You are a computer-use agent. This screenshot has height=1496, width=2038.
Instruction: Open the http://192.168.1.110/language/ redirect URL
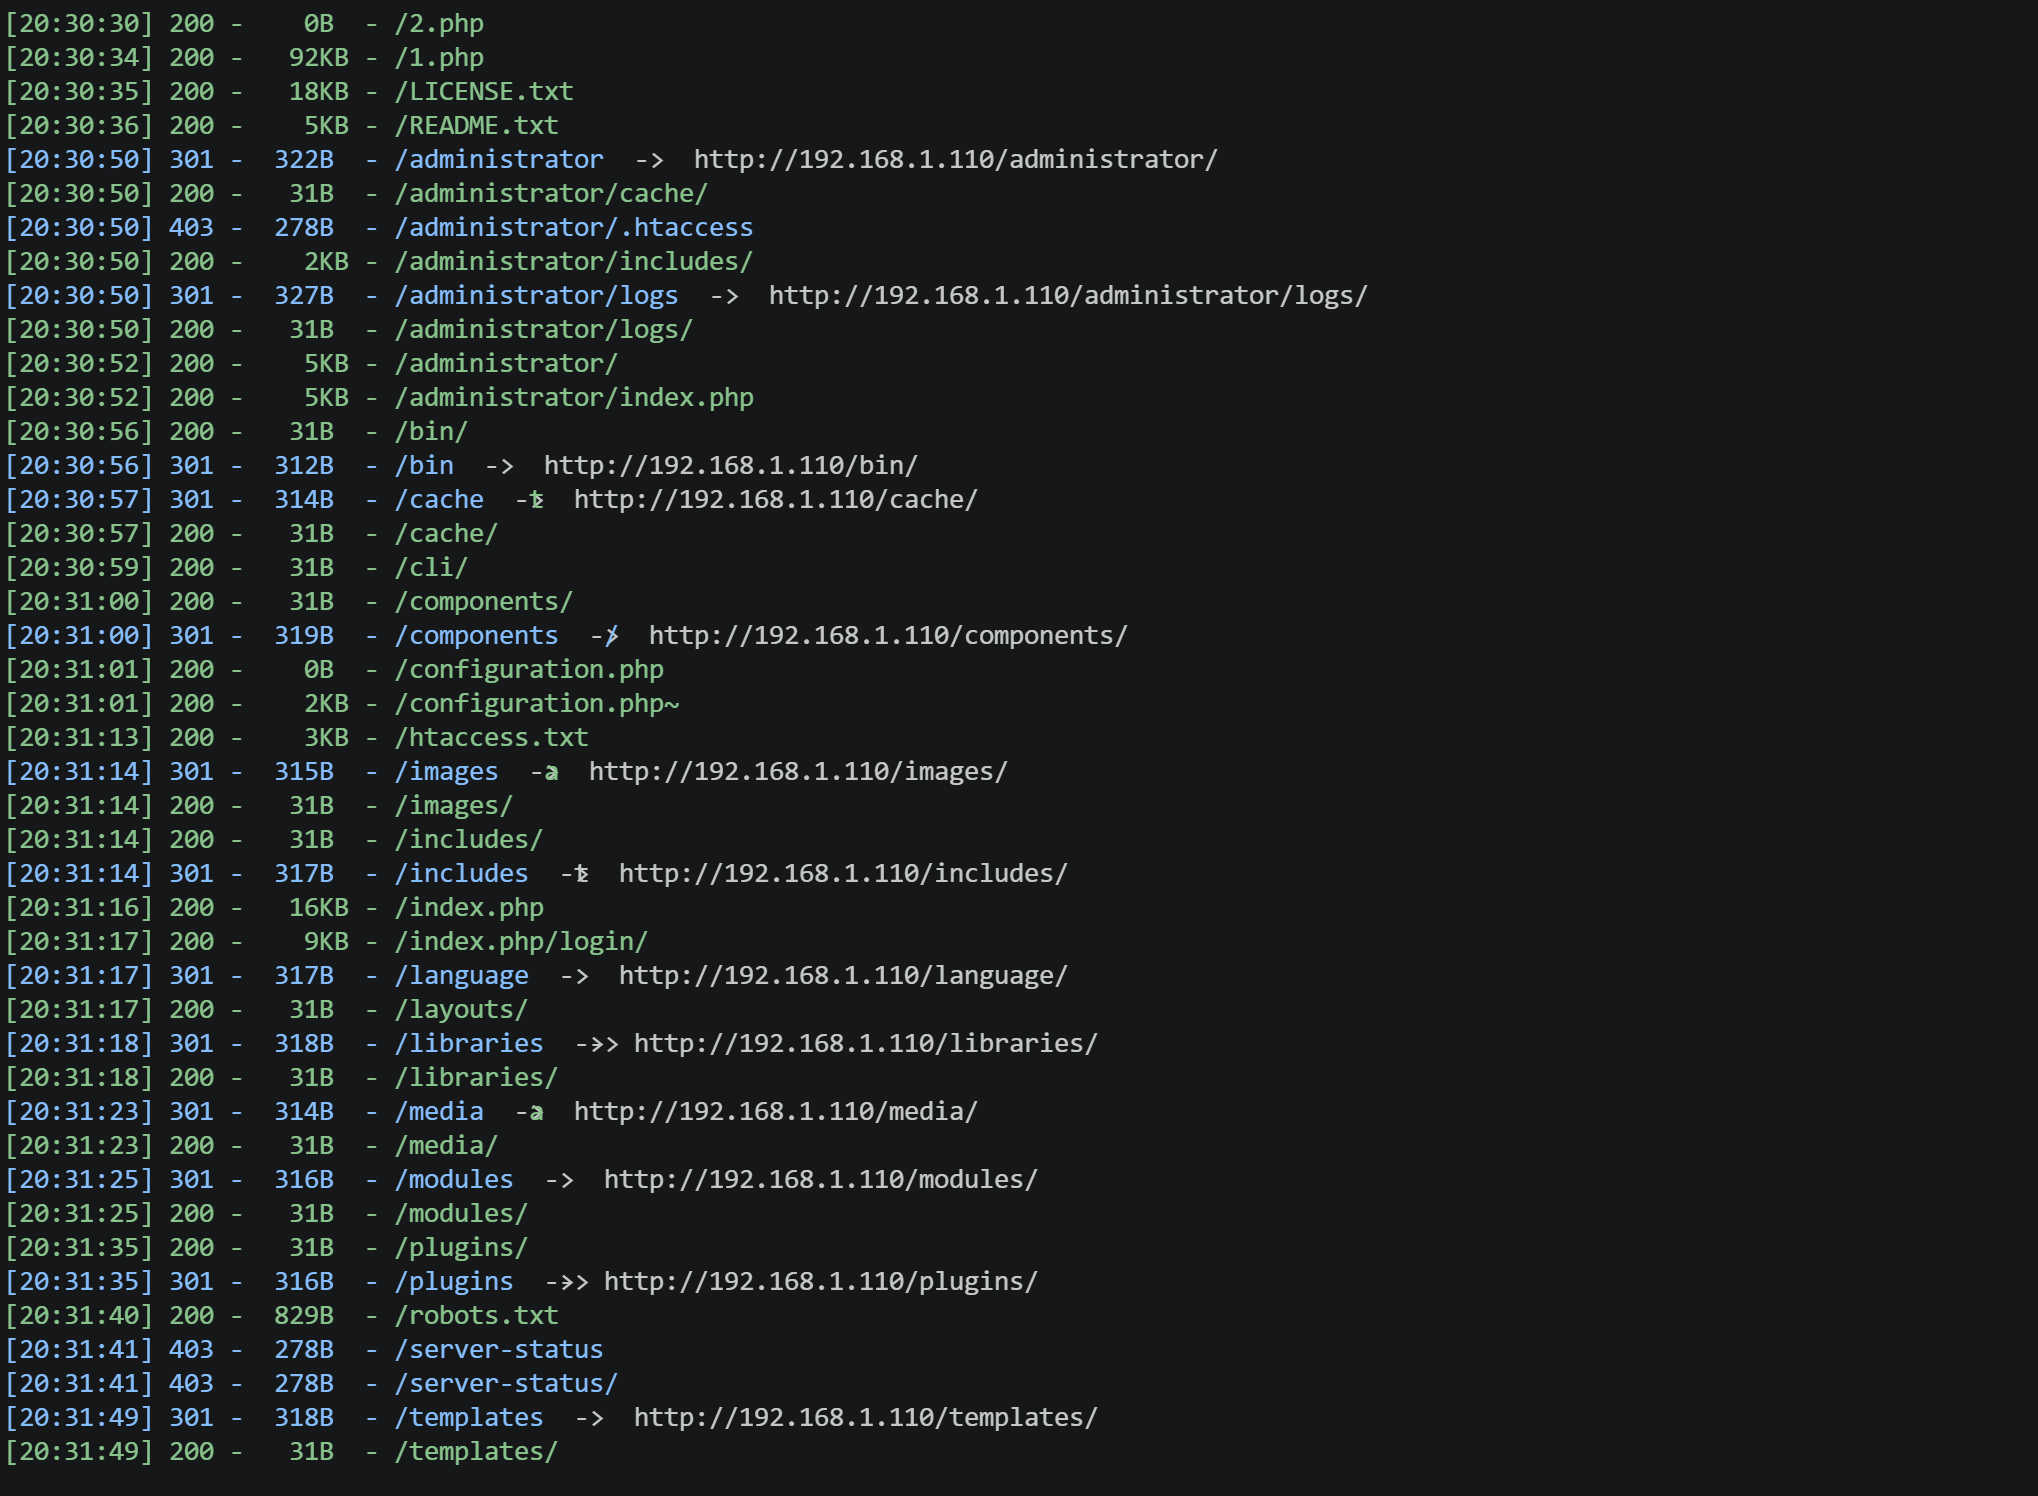coord(844,976)
